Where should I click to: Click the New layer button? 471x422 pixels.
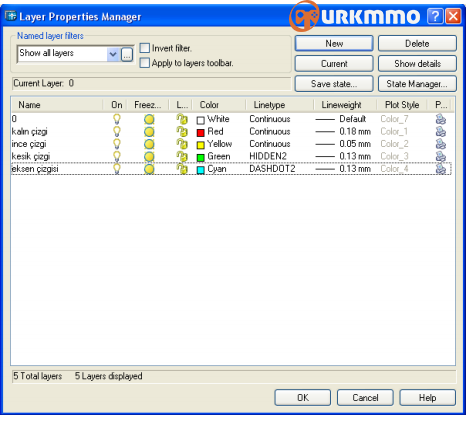click(x=334, y=43)
